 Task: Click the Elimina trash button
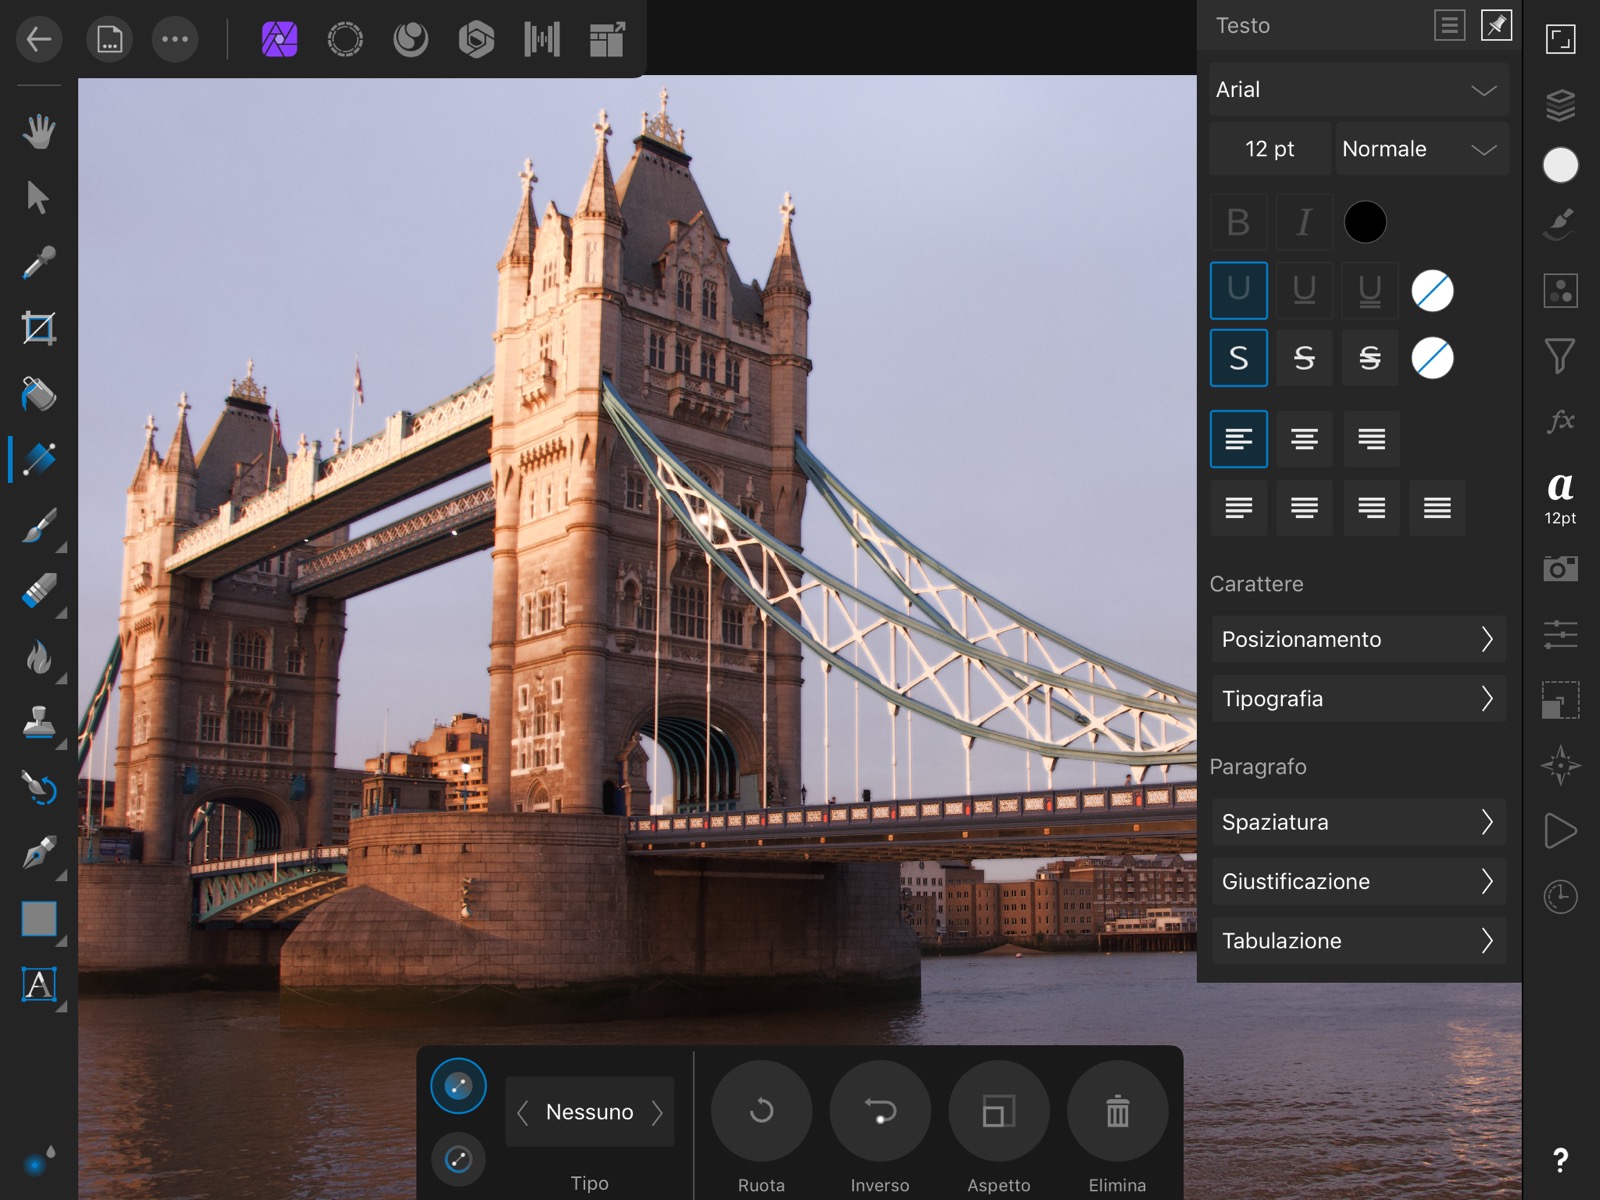coord(1117,1112)
